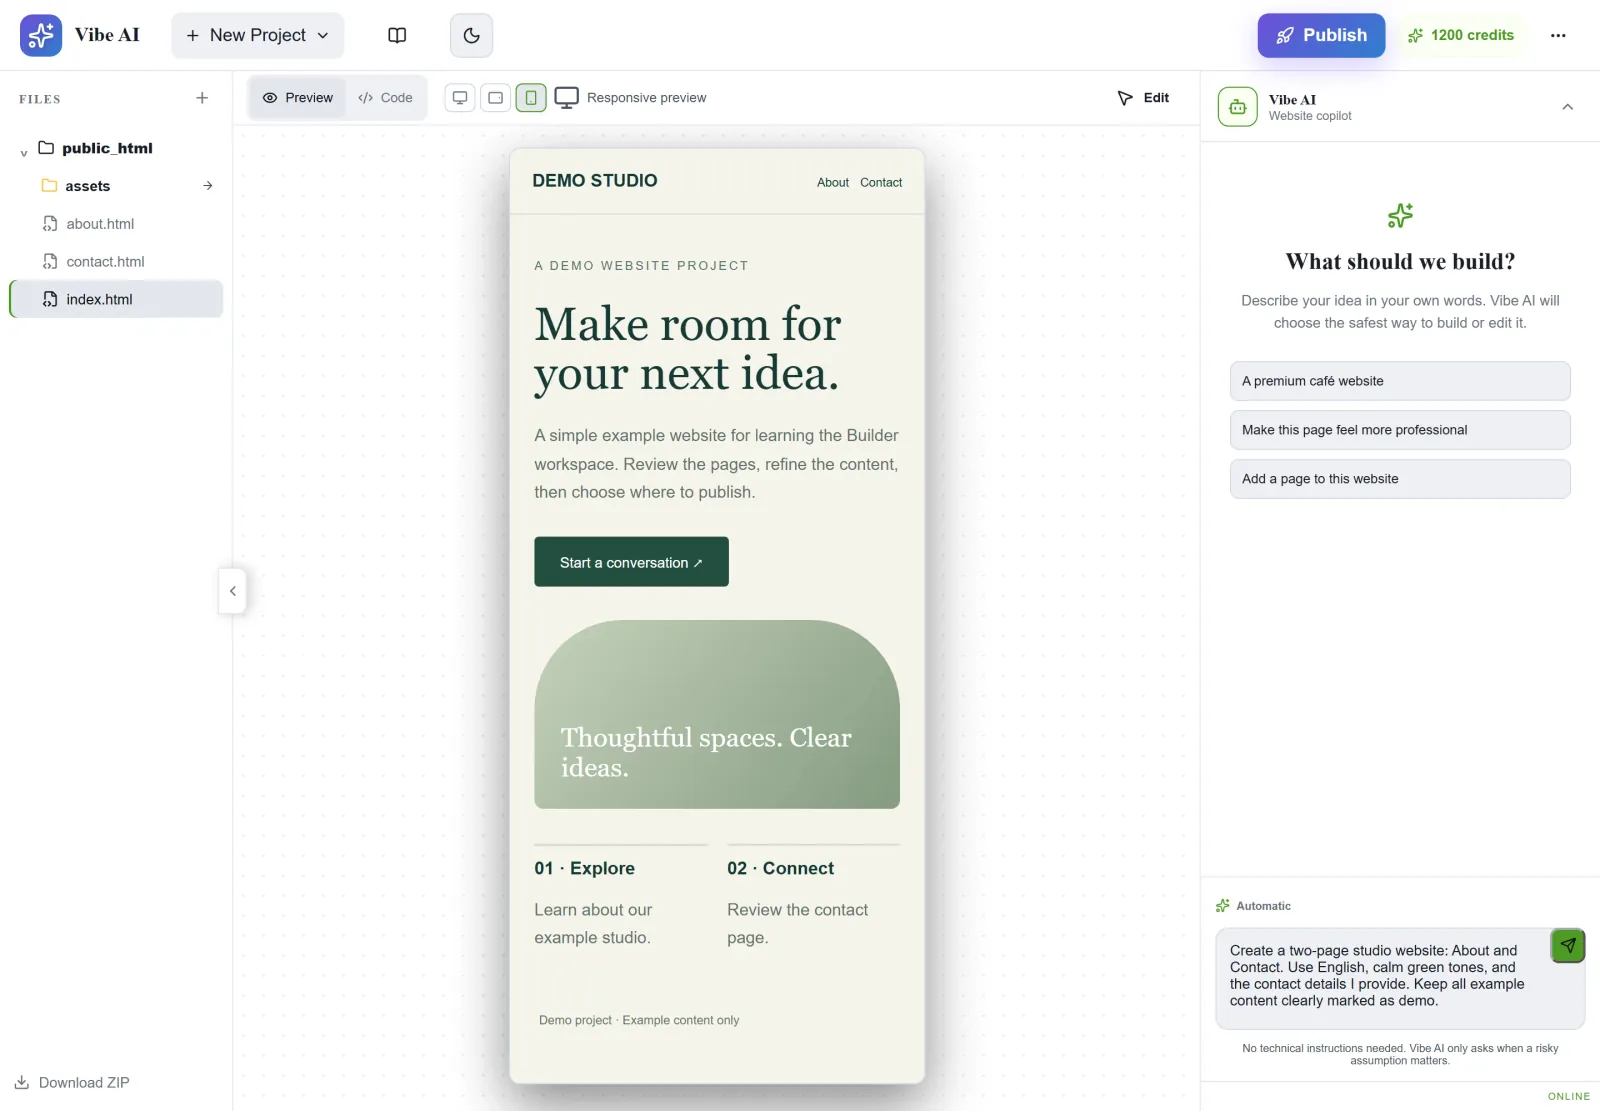The width and height of the screenshot is (1600, 1111).
Task: Add a new file with the plus icon
Action: tap(202, 98)
